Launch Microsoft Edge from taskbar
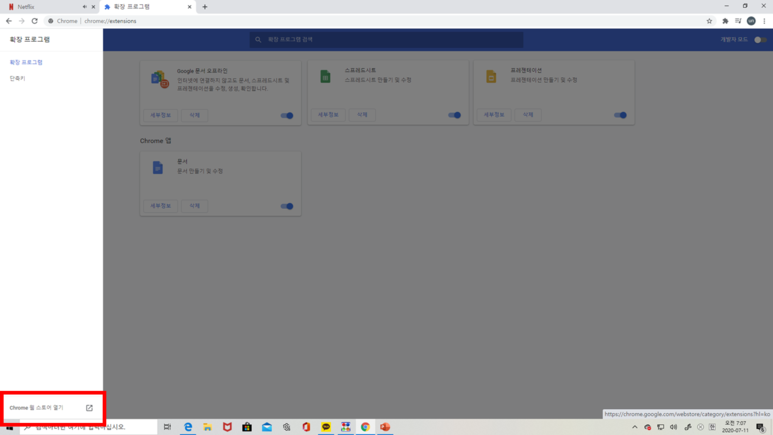The width and height of the screenshot is (773, 435). coord(188,427)
